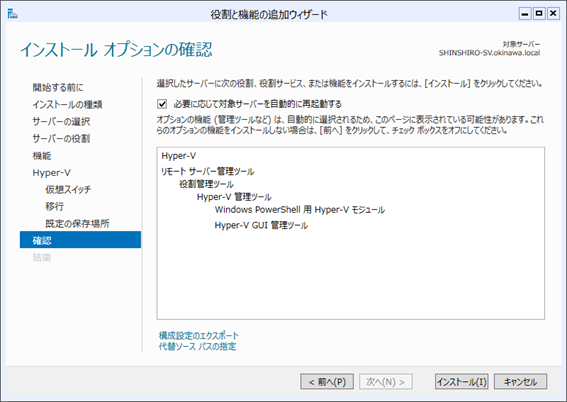567x402 pixels.
Task: Go to サーバーの選択 step
Action: (x=61, y=121)
